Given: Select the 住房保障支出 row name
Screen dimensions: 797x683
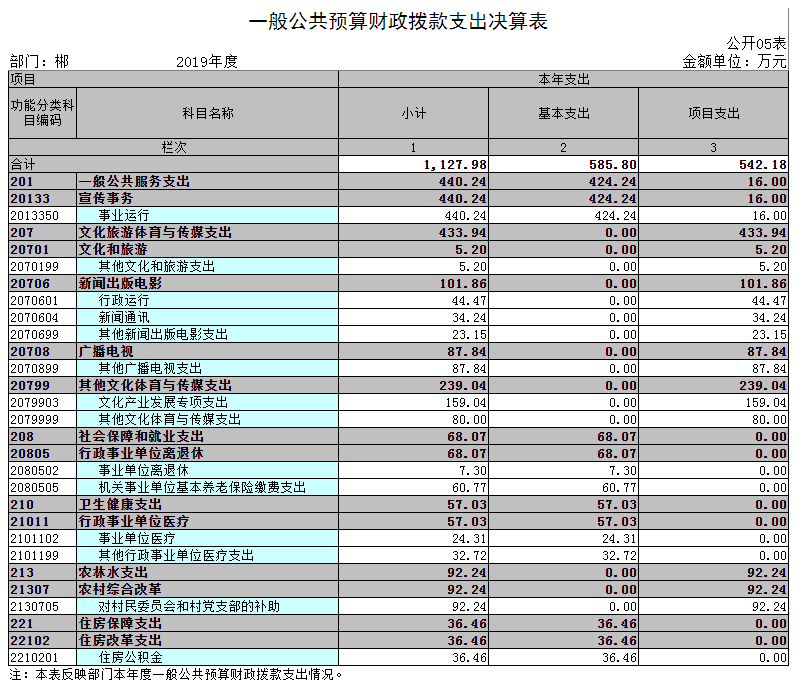Looking at the screenshot, I should point(120,624).
